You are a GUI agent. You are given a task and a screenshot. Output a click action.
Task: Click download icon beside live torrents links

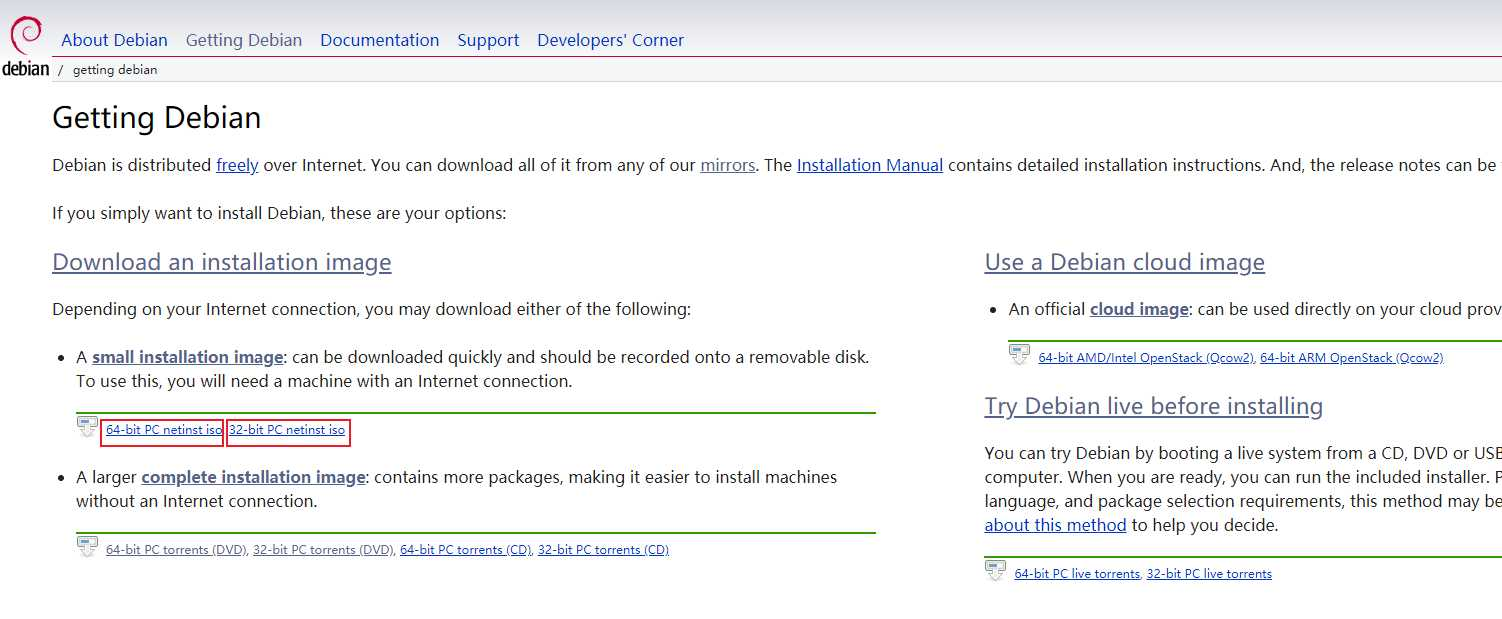995,571
